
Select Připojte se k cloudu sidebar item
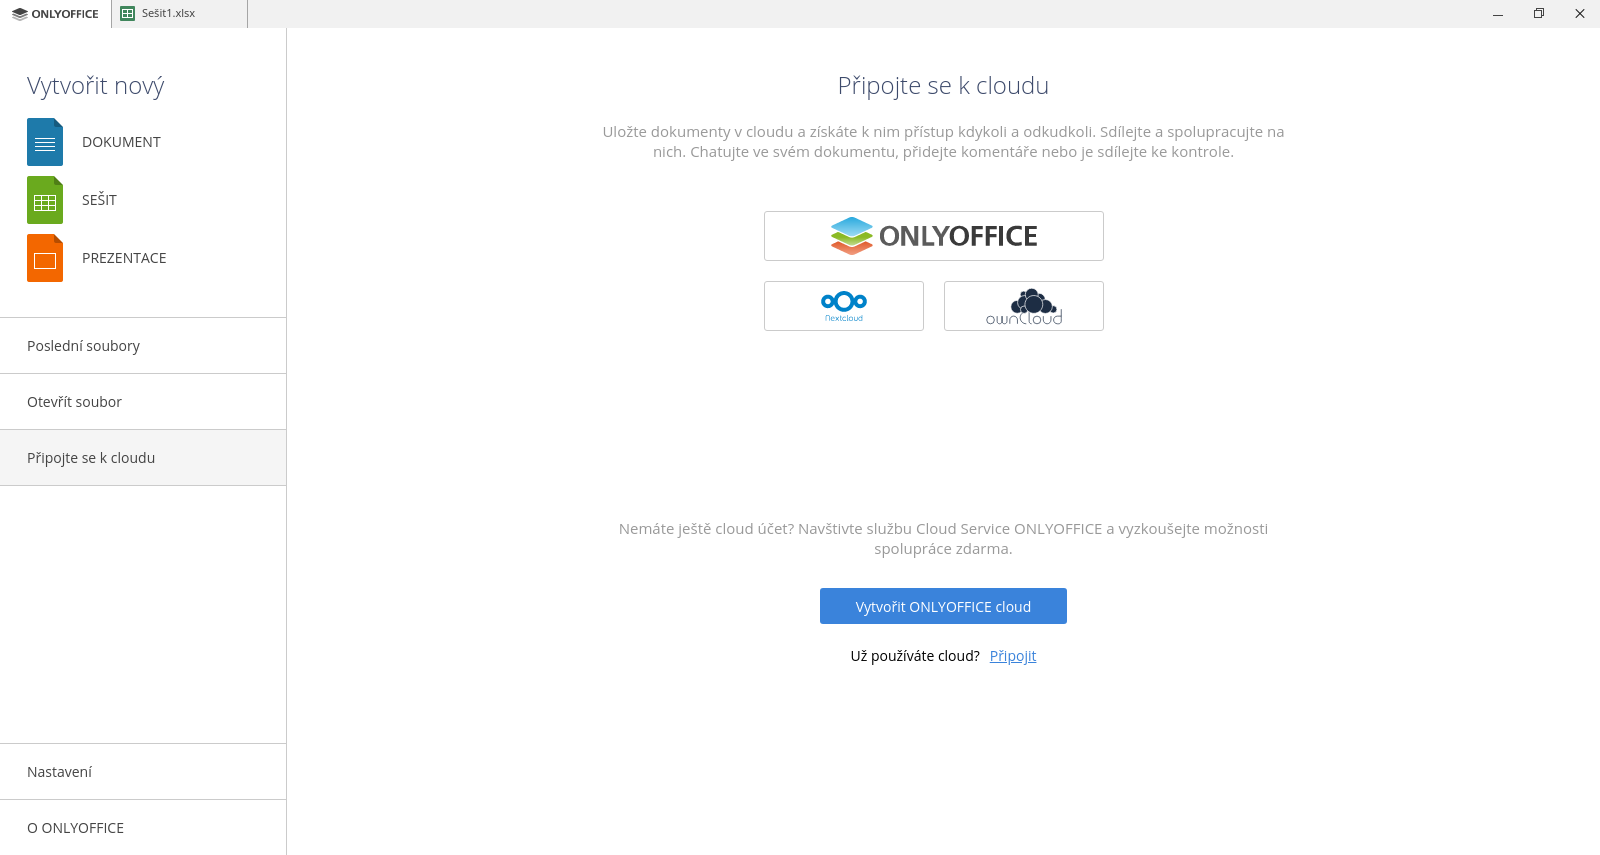(x=143, y=458)
